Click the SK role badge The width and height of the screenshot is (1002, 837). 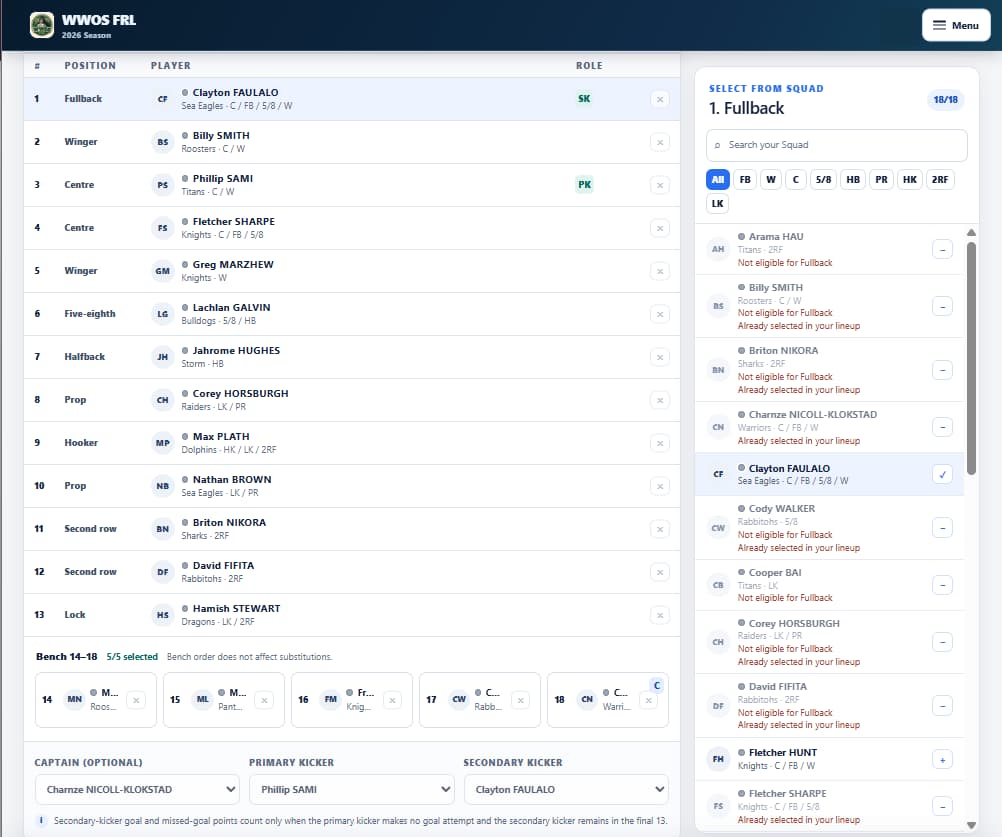584,99
